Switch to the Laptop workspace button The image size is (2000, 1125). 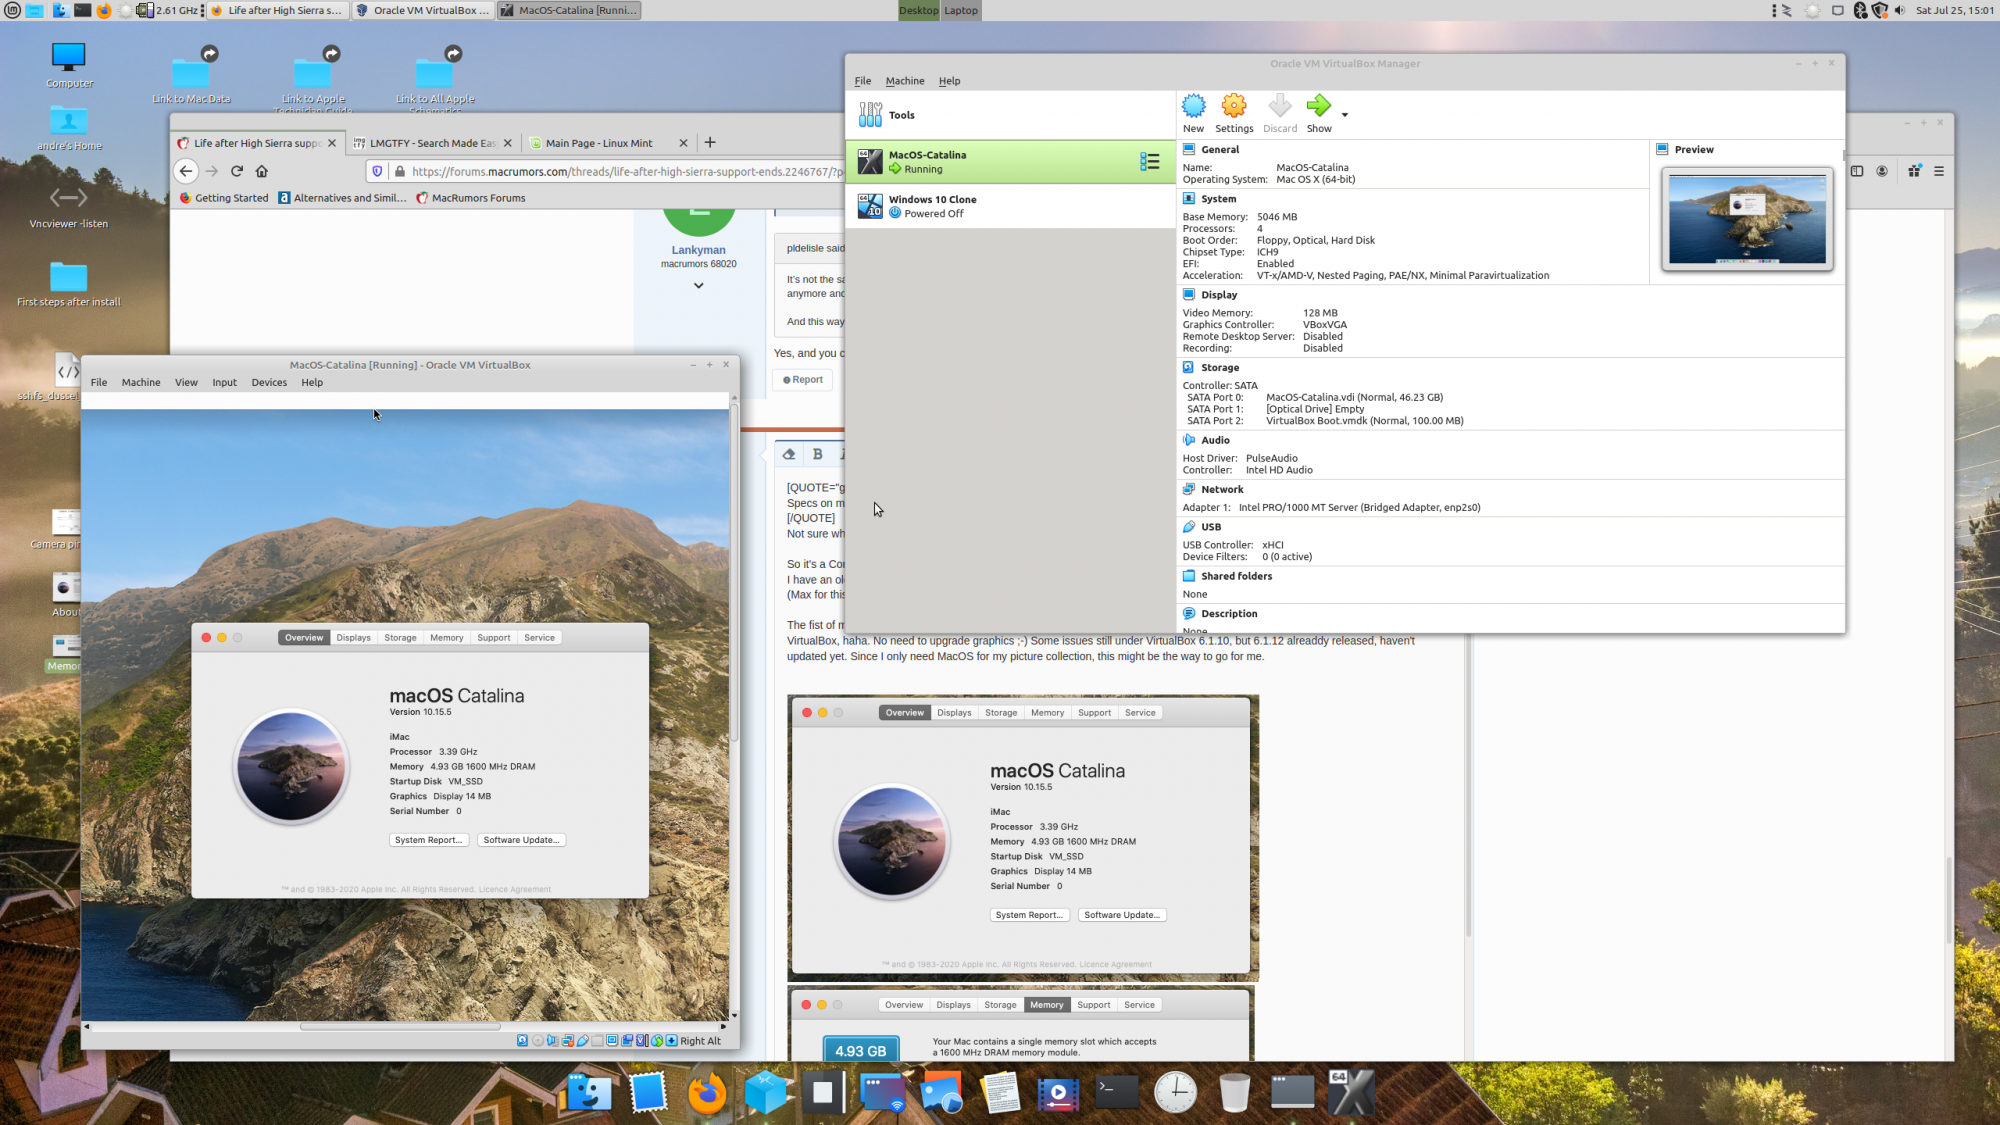point(961,10)
